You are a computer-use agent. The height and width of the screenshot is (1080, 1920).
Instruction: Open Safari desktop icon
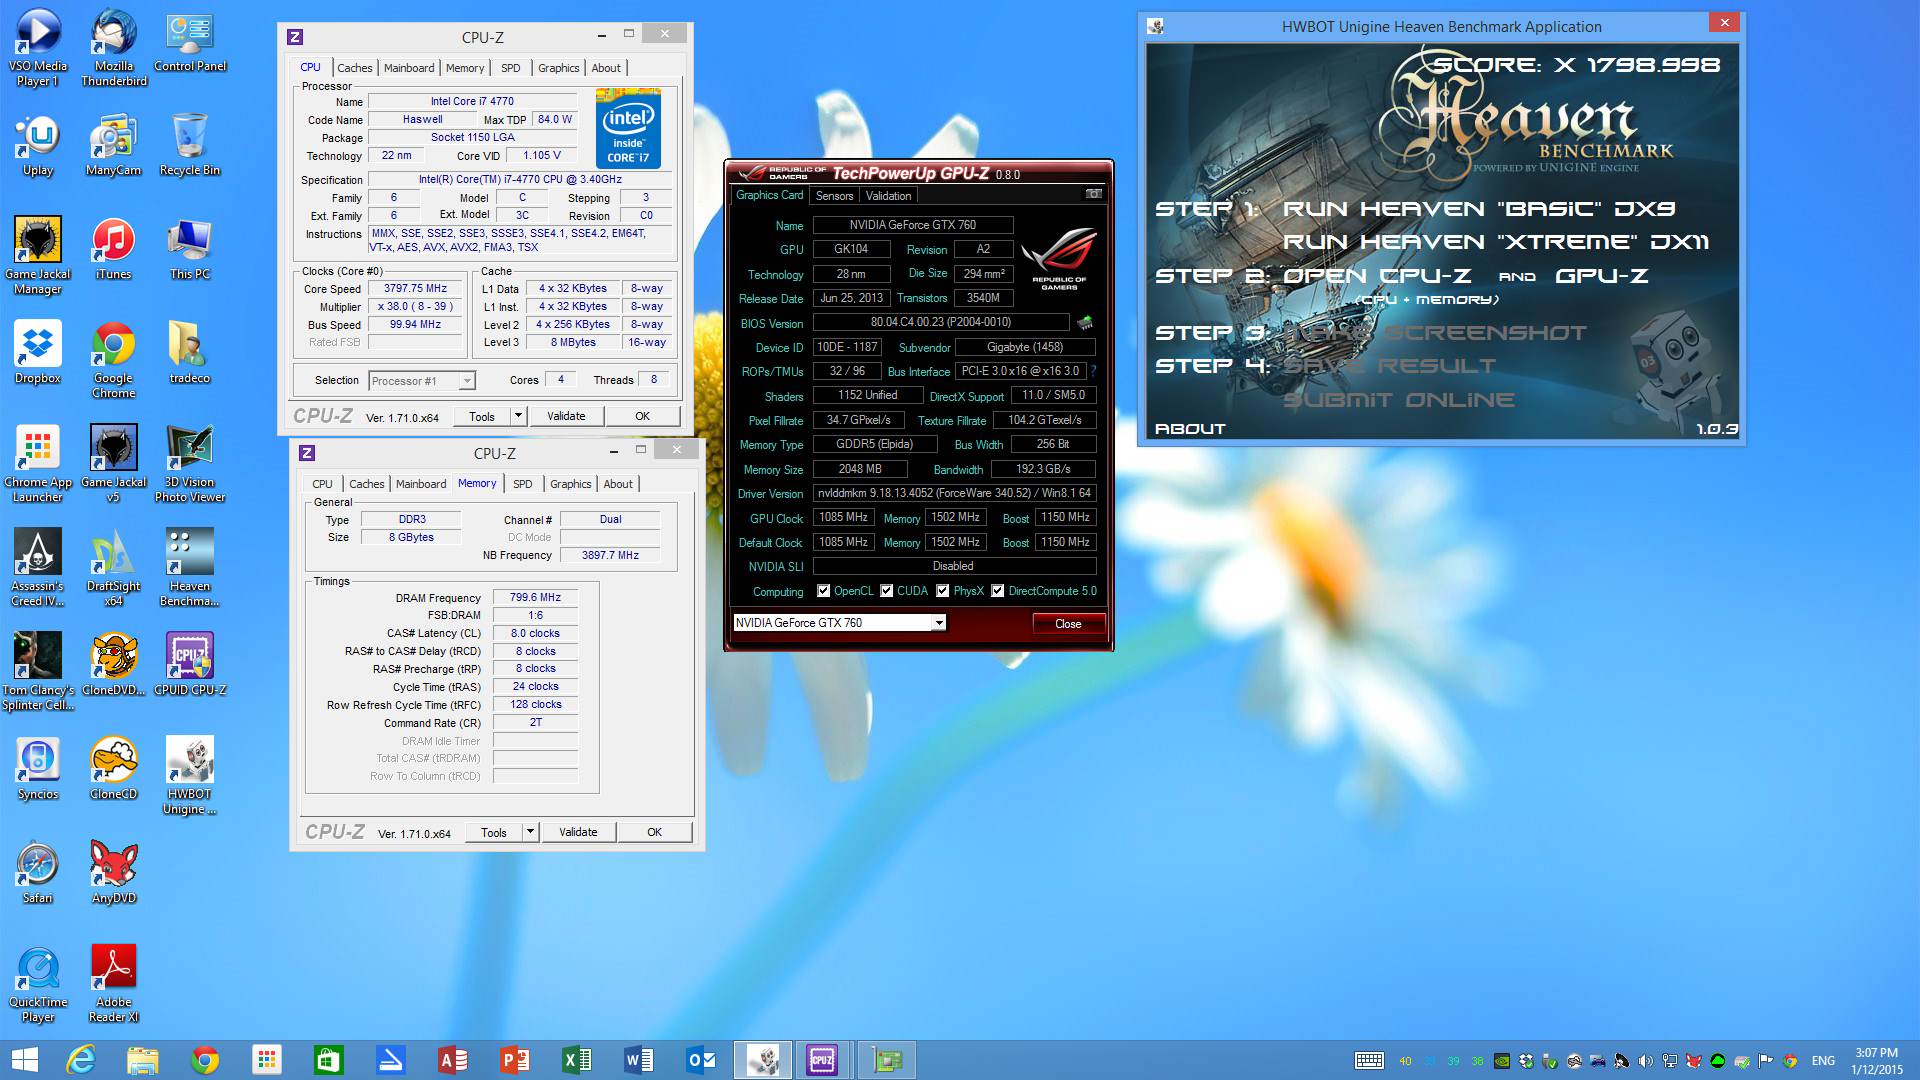[38, 872]
